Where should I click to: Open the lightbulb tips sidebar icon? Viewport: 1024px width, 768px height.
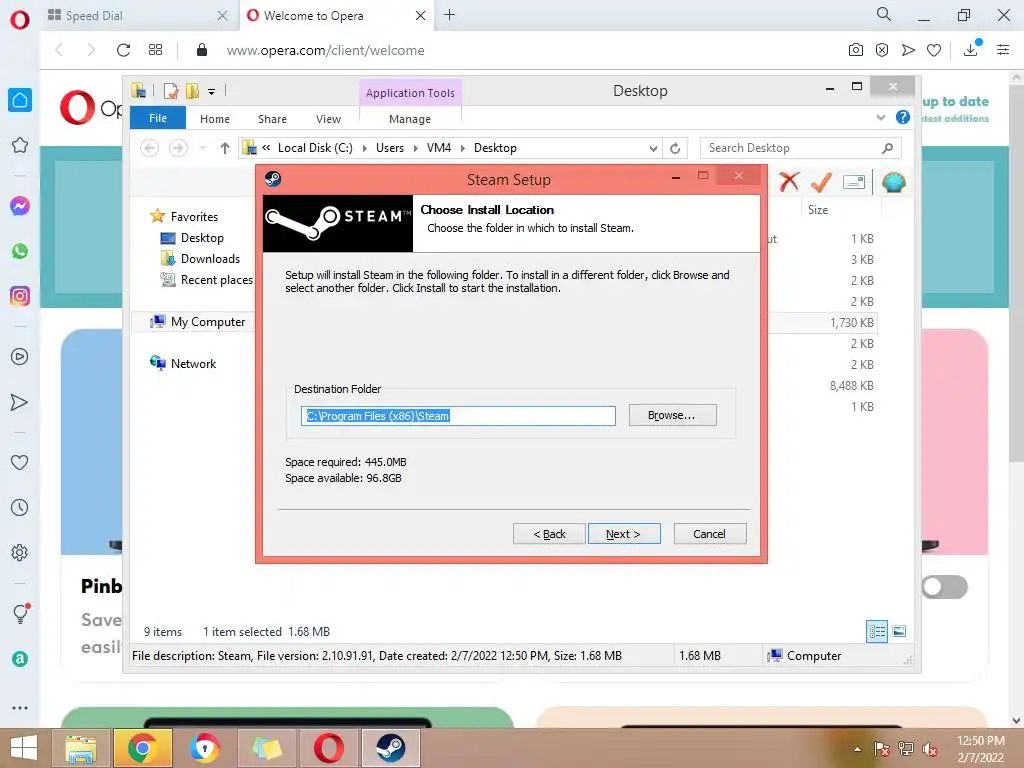coord(21,613)
